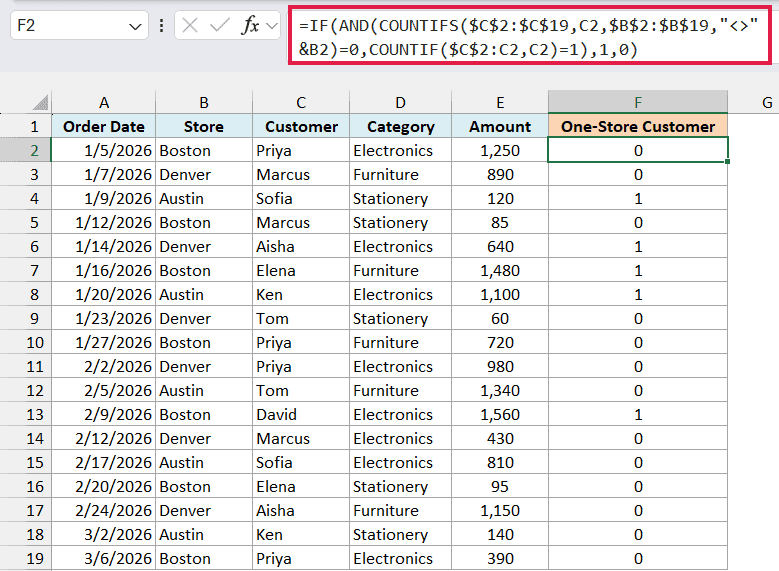Viewport: 779px width, 571px height.
Task: Click the Tom cell in row 12
Action: pyautogui.click(x=301, y=390)
